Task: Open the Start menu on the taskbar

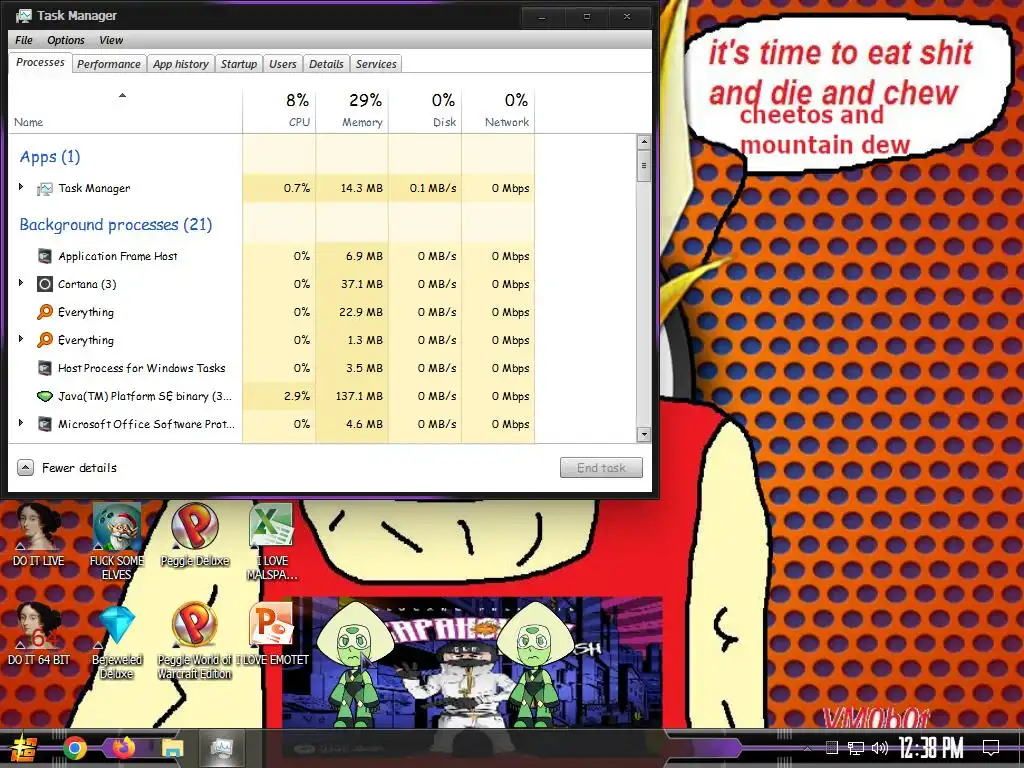Action: pos(24,748)
